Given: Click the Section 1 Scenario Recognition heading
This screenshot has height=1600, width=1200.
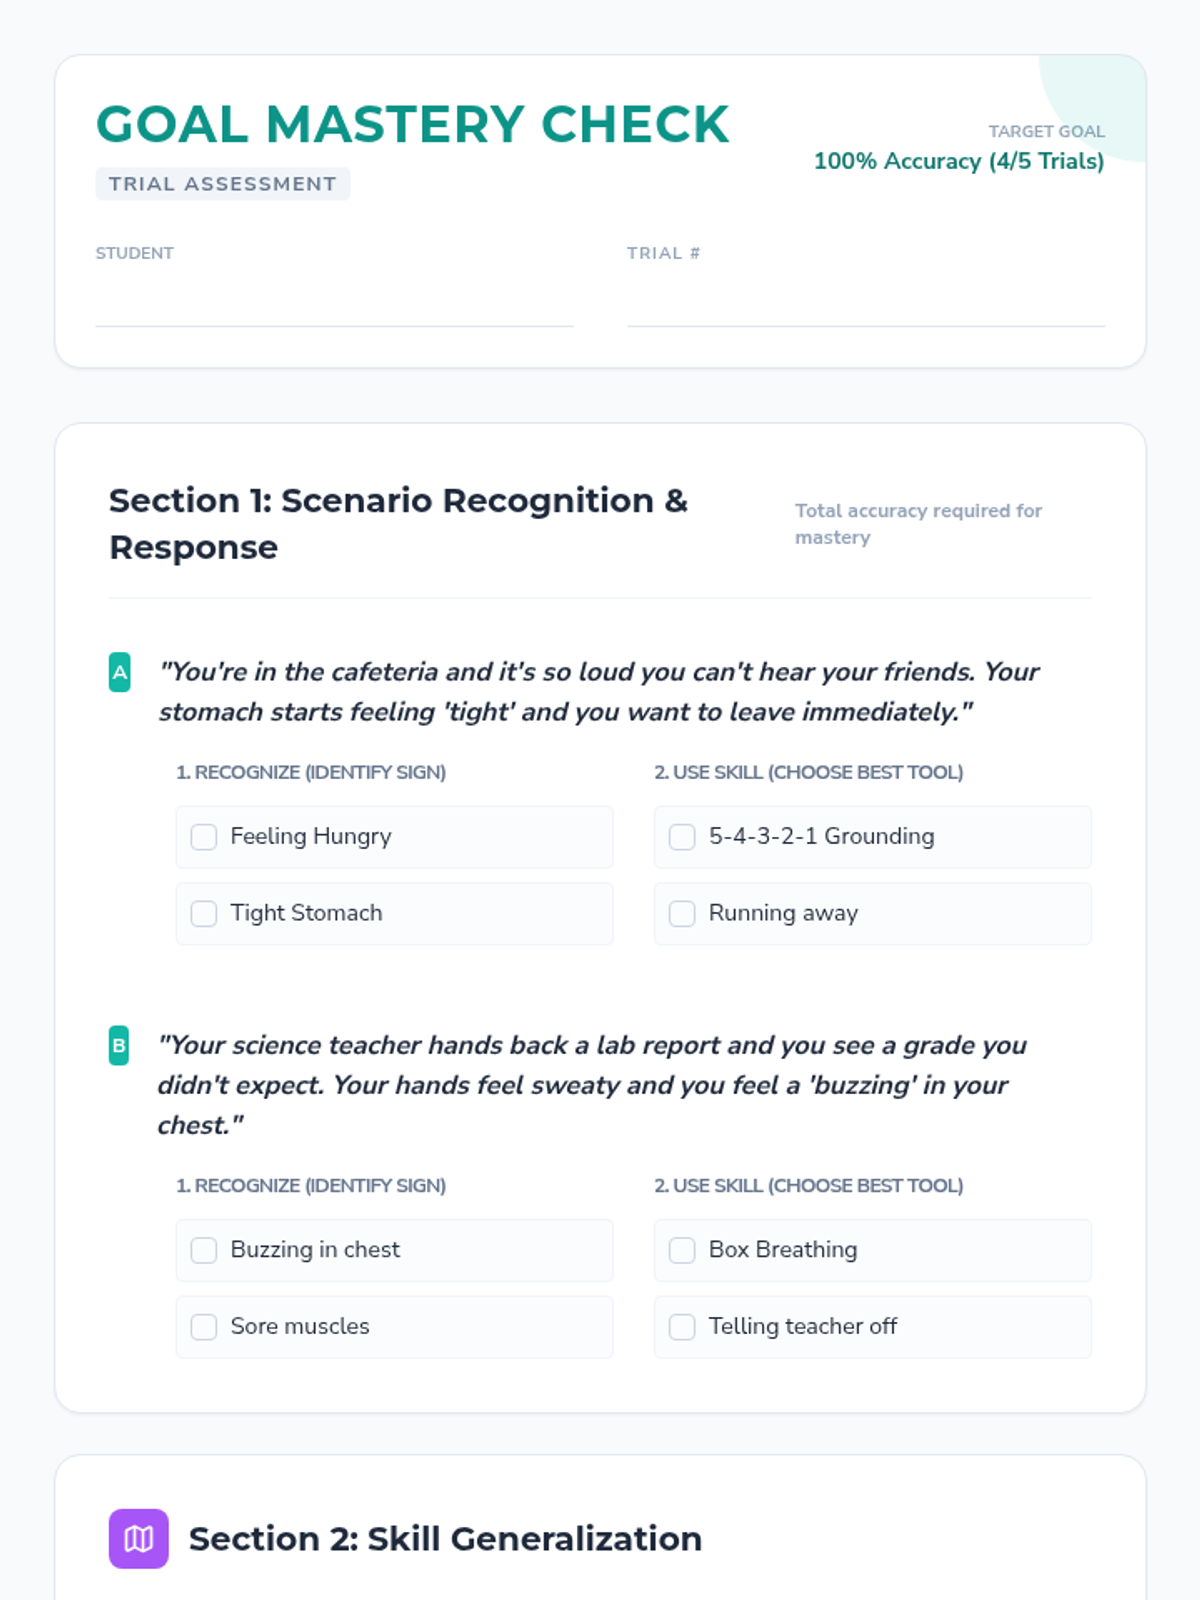Looking at the screenshot, I should tap(399, 524).
